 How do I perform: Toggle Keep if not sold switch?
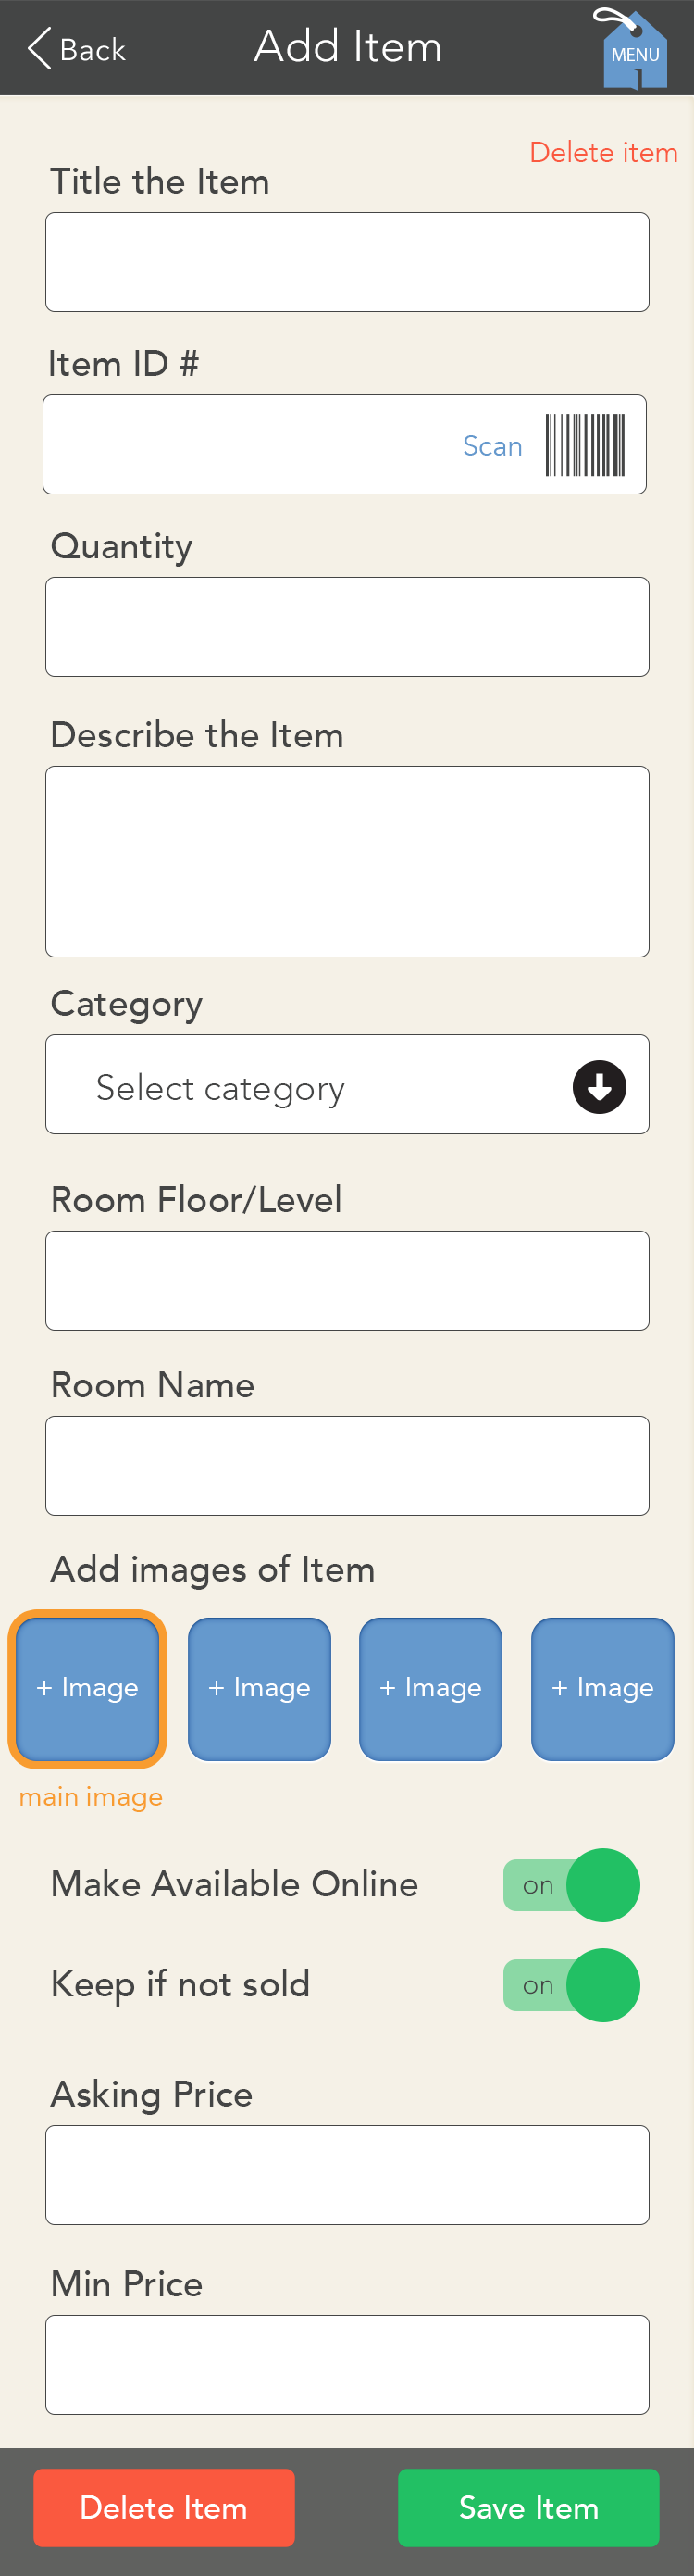tap(571, 1985)
